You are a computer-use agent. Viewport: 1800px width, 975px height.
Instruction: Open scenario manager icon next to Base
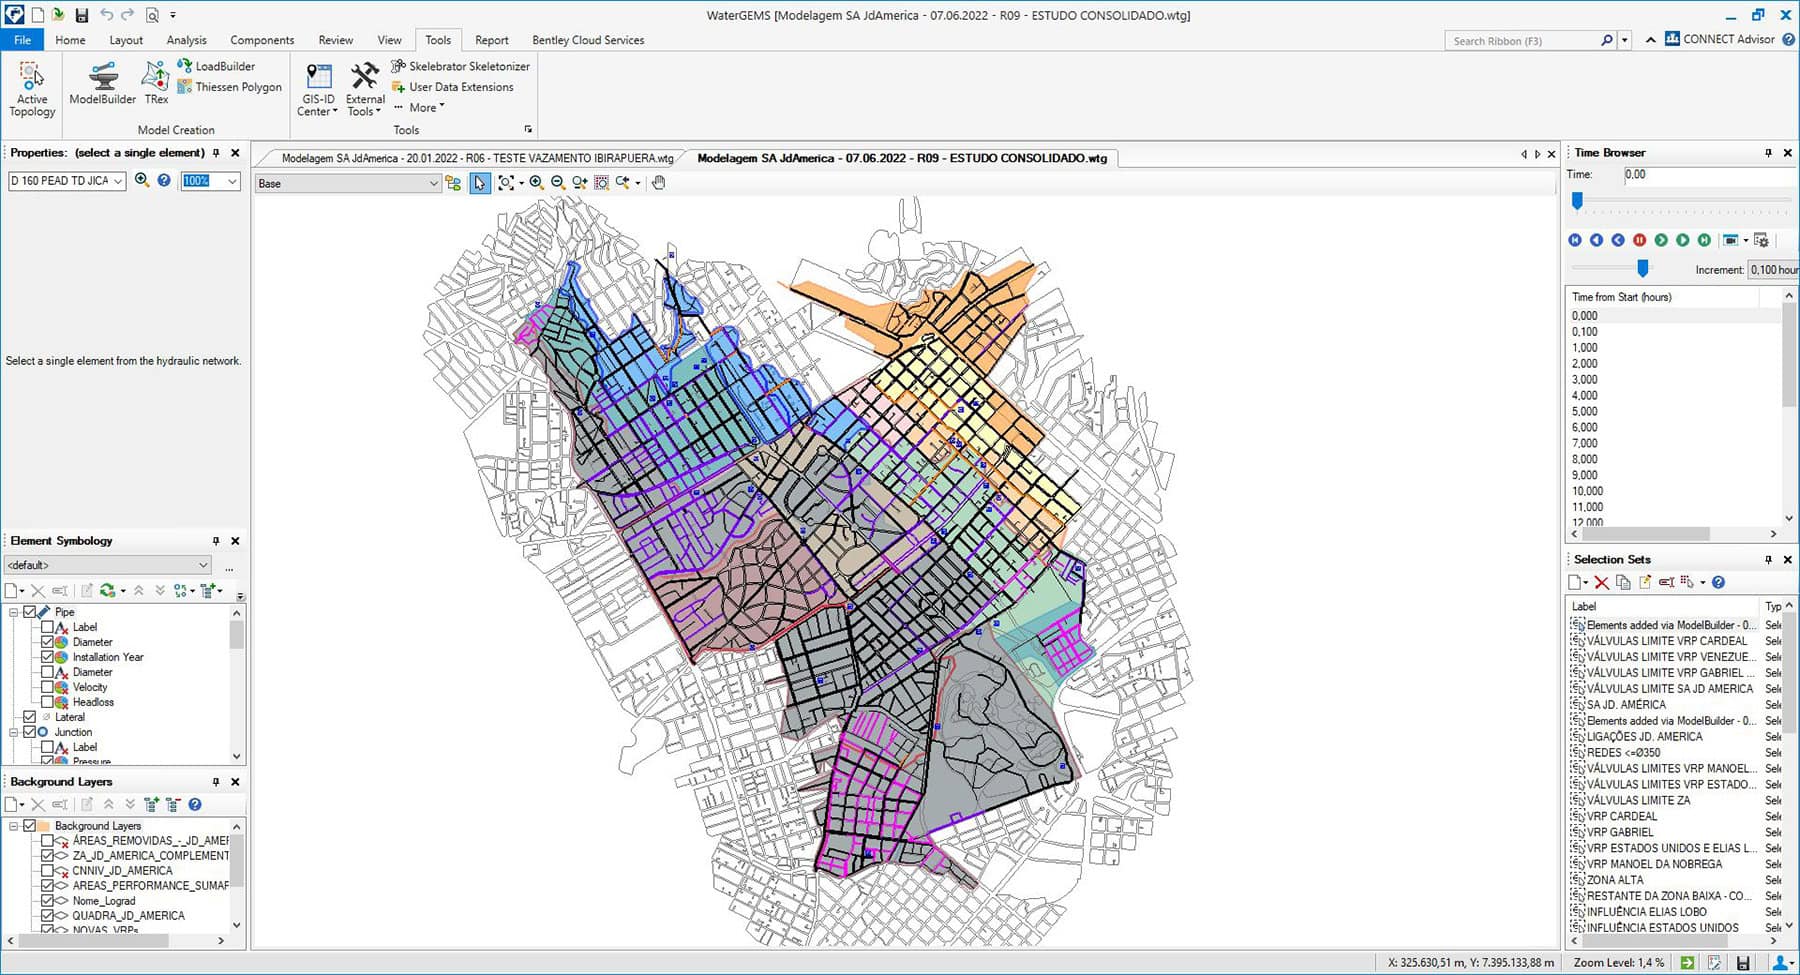(x=453, y=183)
